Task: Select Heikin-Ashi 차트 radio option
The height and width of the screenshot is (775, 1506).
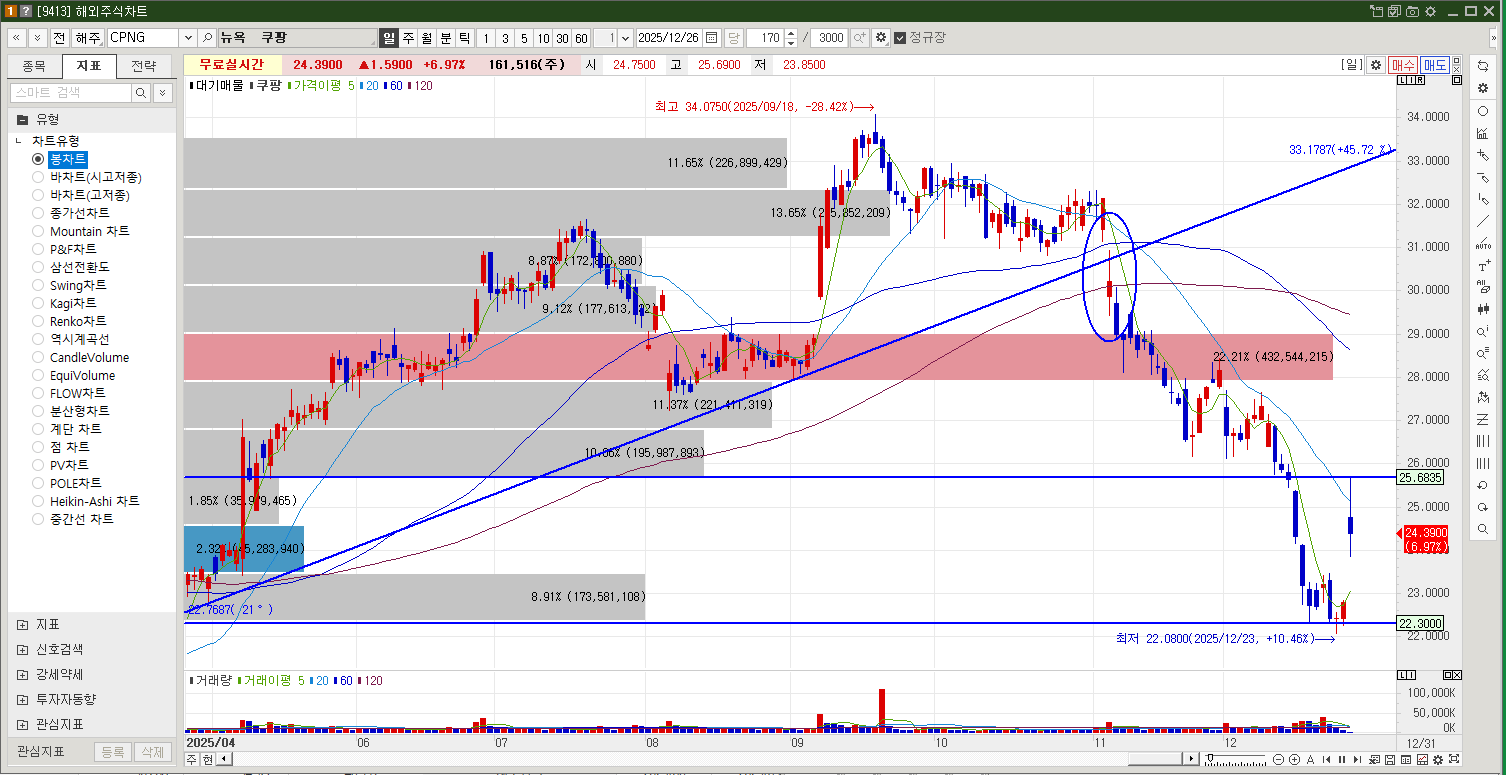Action: pyautogui.click(x=38, y=501)
